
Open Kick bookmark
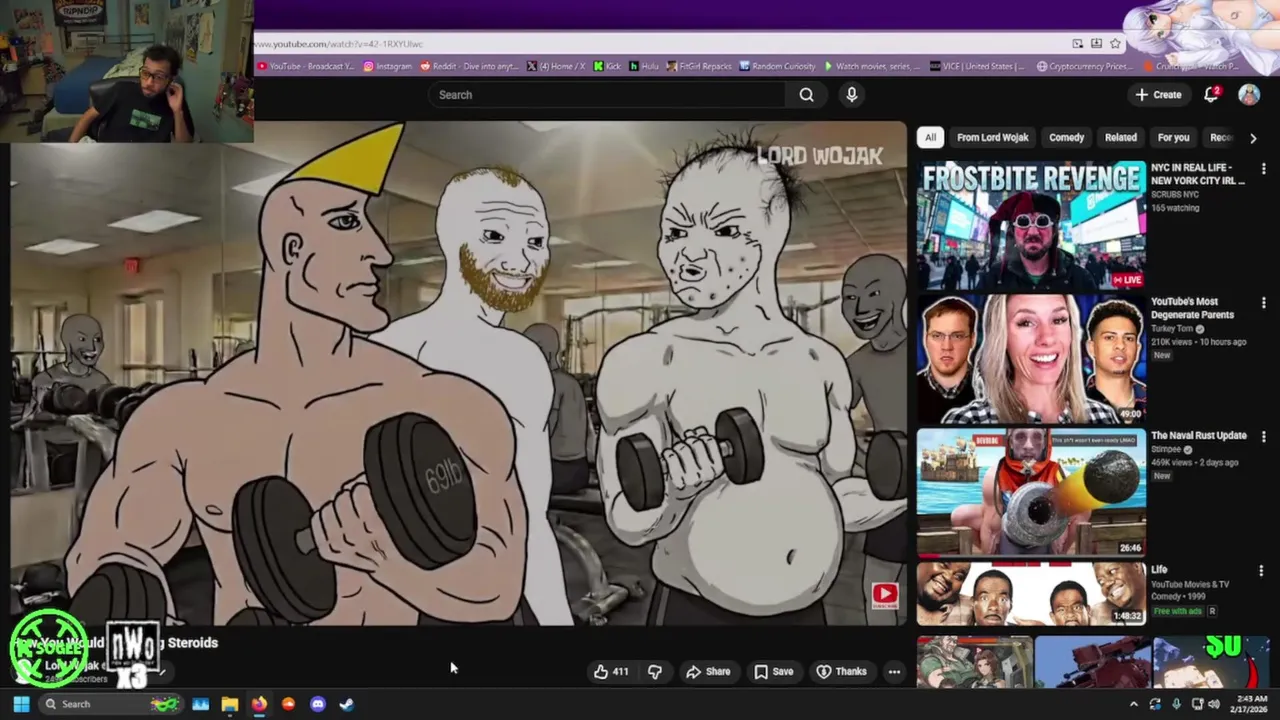607,66
